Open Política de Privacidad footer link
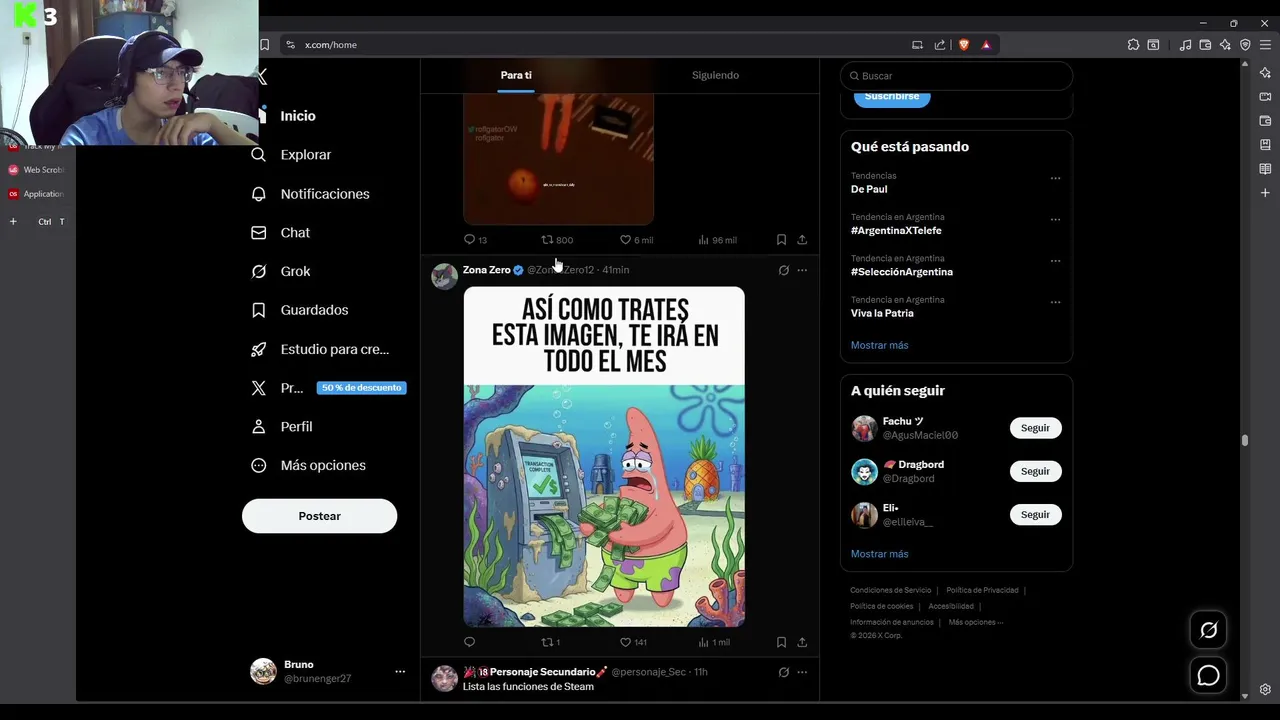 pyautogui.click(x=982, y=590)
